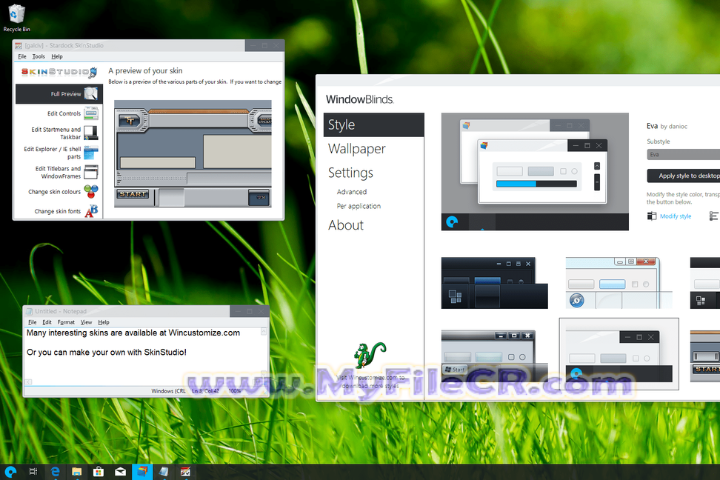Click WindowBlinds icon on the taskbar
Image resolution: width=720 pixels, height=480 pixels.
(142, 472)
